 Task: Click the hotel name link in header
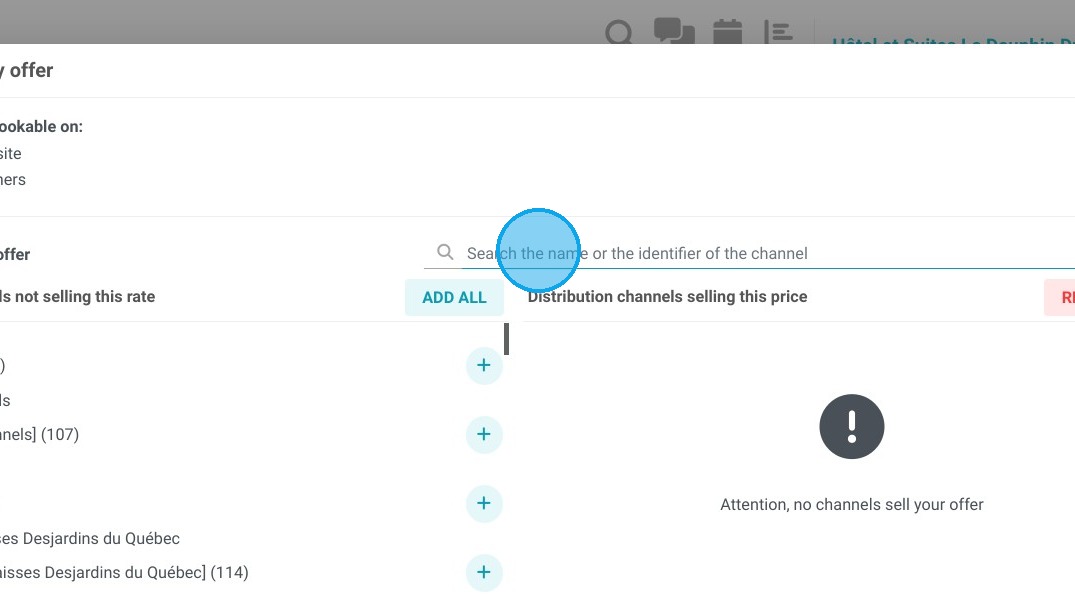click(x=953, y=41)
